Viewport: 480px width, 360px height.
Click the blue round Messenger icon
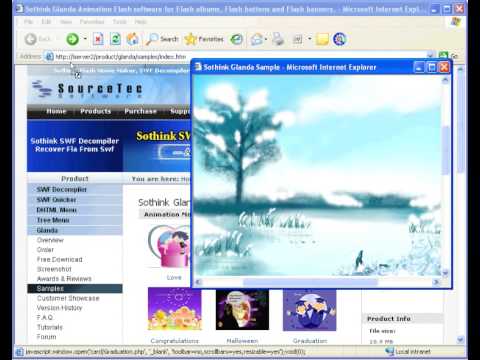pos(340,39)
